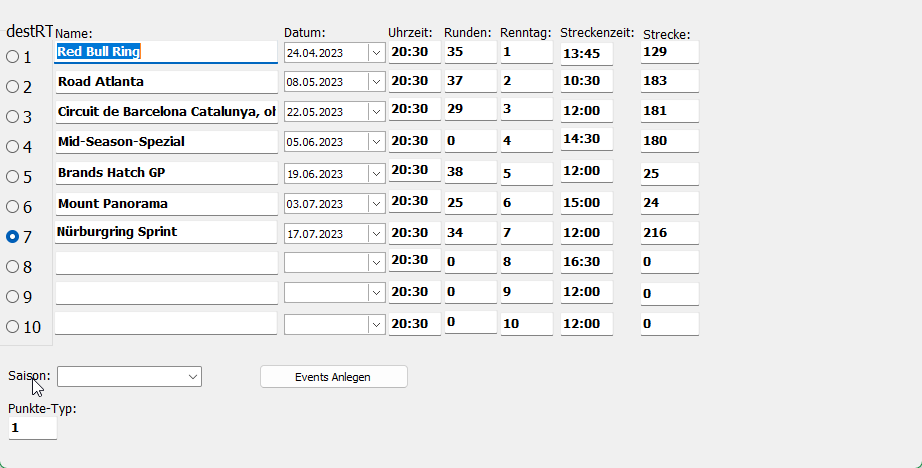Select radio button 1 under destRT

coord(13,57)
